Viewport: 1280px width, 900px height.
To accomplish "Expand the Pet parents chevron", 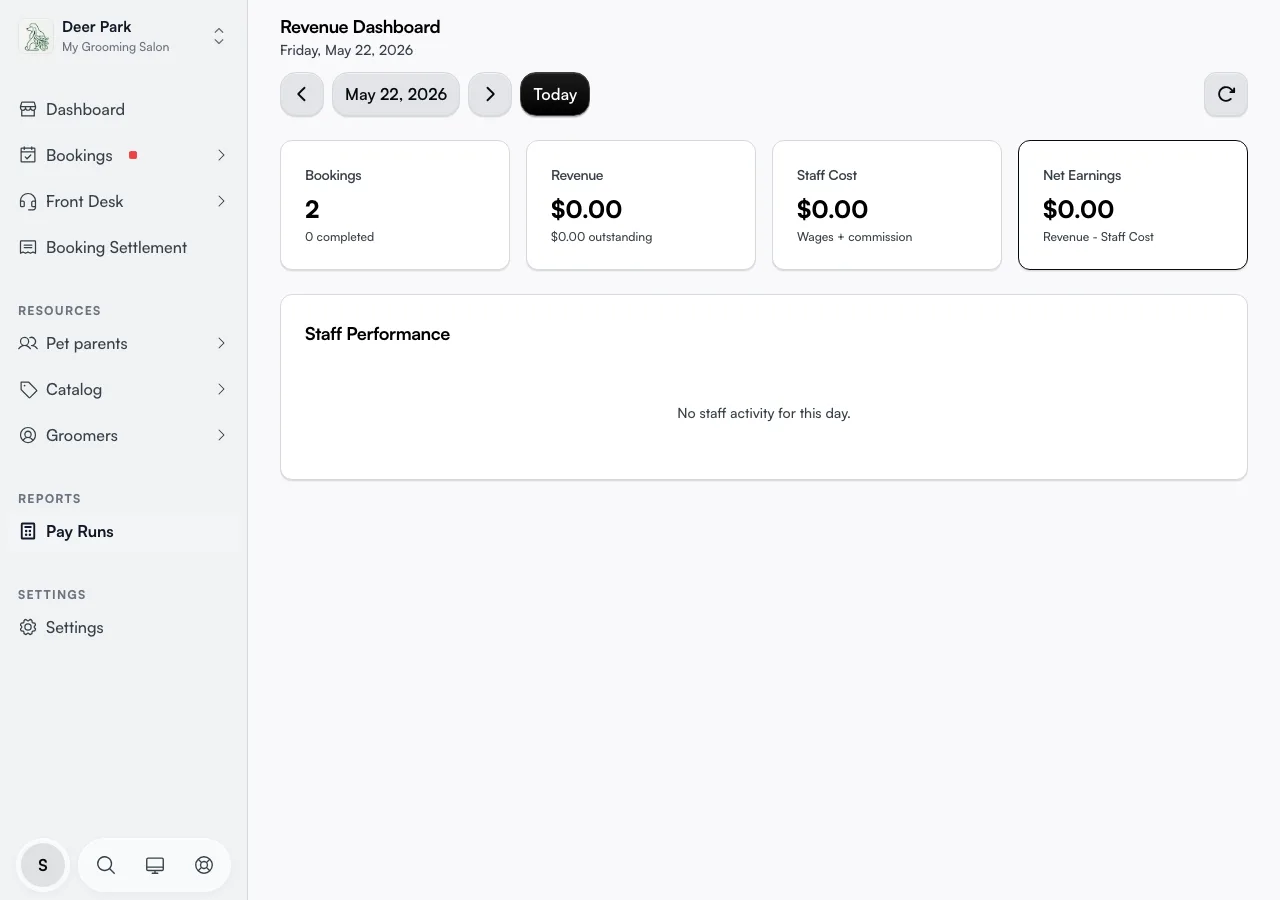I will [x=221, y=343].
